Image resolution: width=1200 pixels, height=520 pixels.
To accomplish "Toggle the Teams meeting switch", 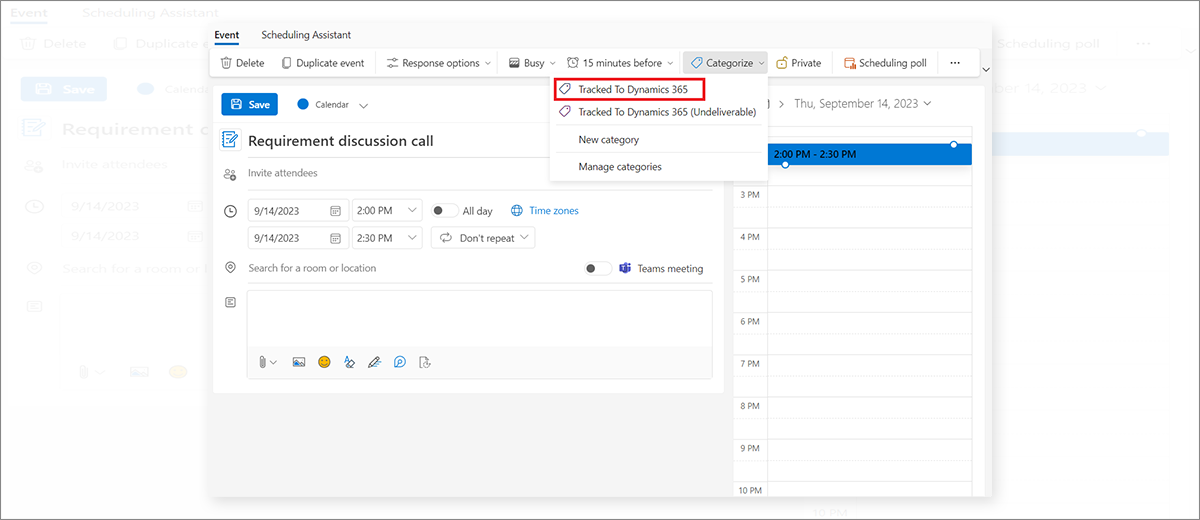I will pyautogui.click(x=598, y=269).
